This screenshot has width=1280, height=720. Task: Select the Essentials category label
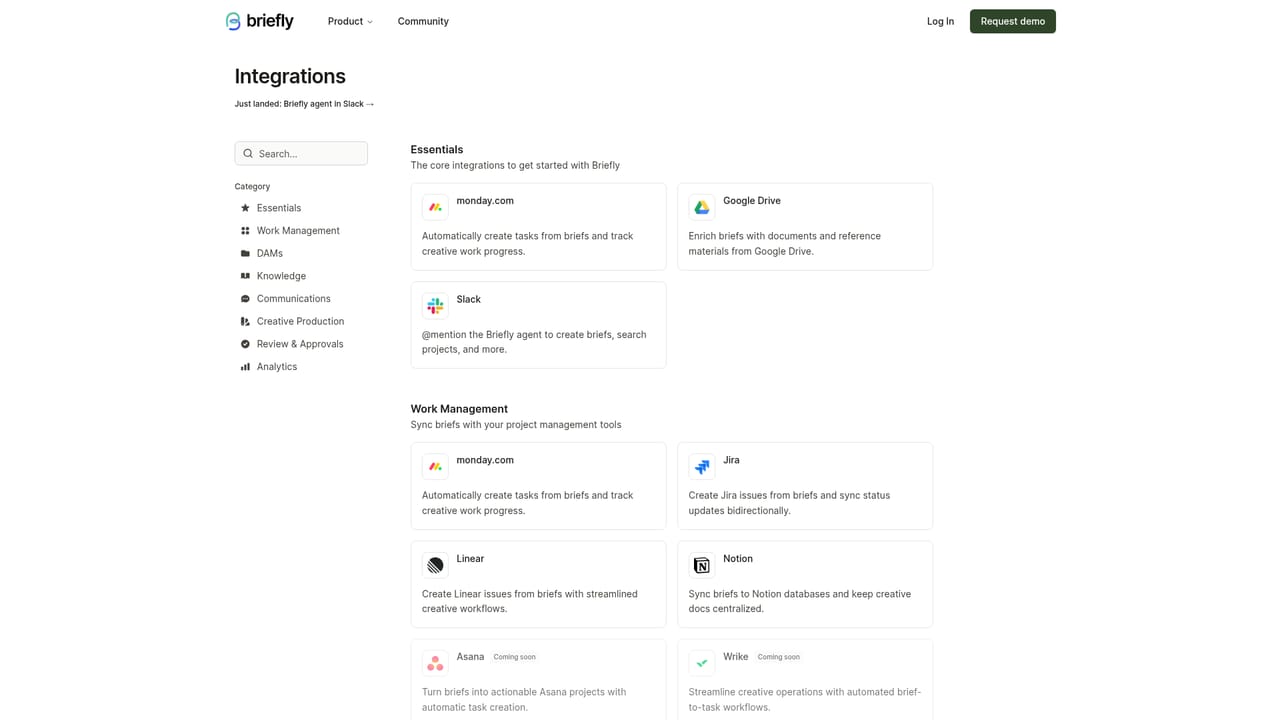279,208
